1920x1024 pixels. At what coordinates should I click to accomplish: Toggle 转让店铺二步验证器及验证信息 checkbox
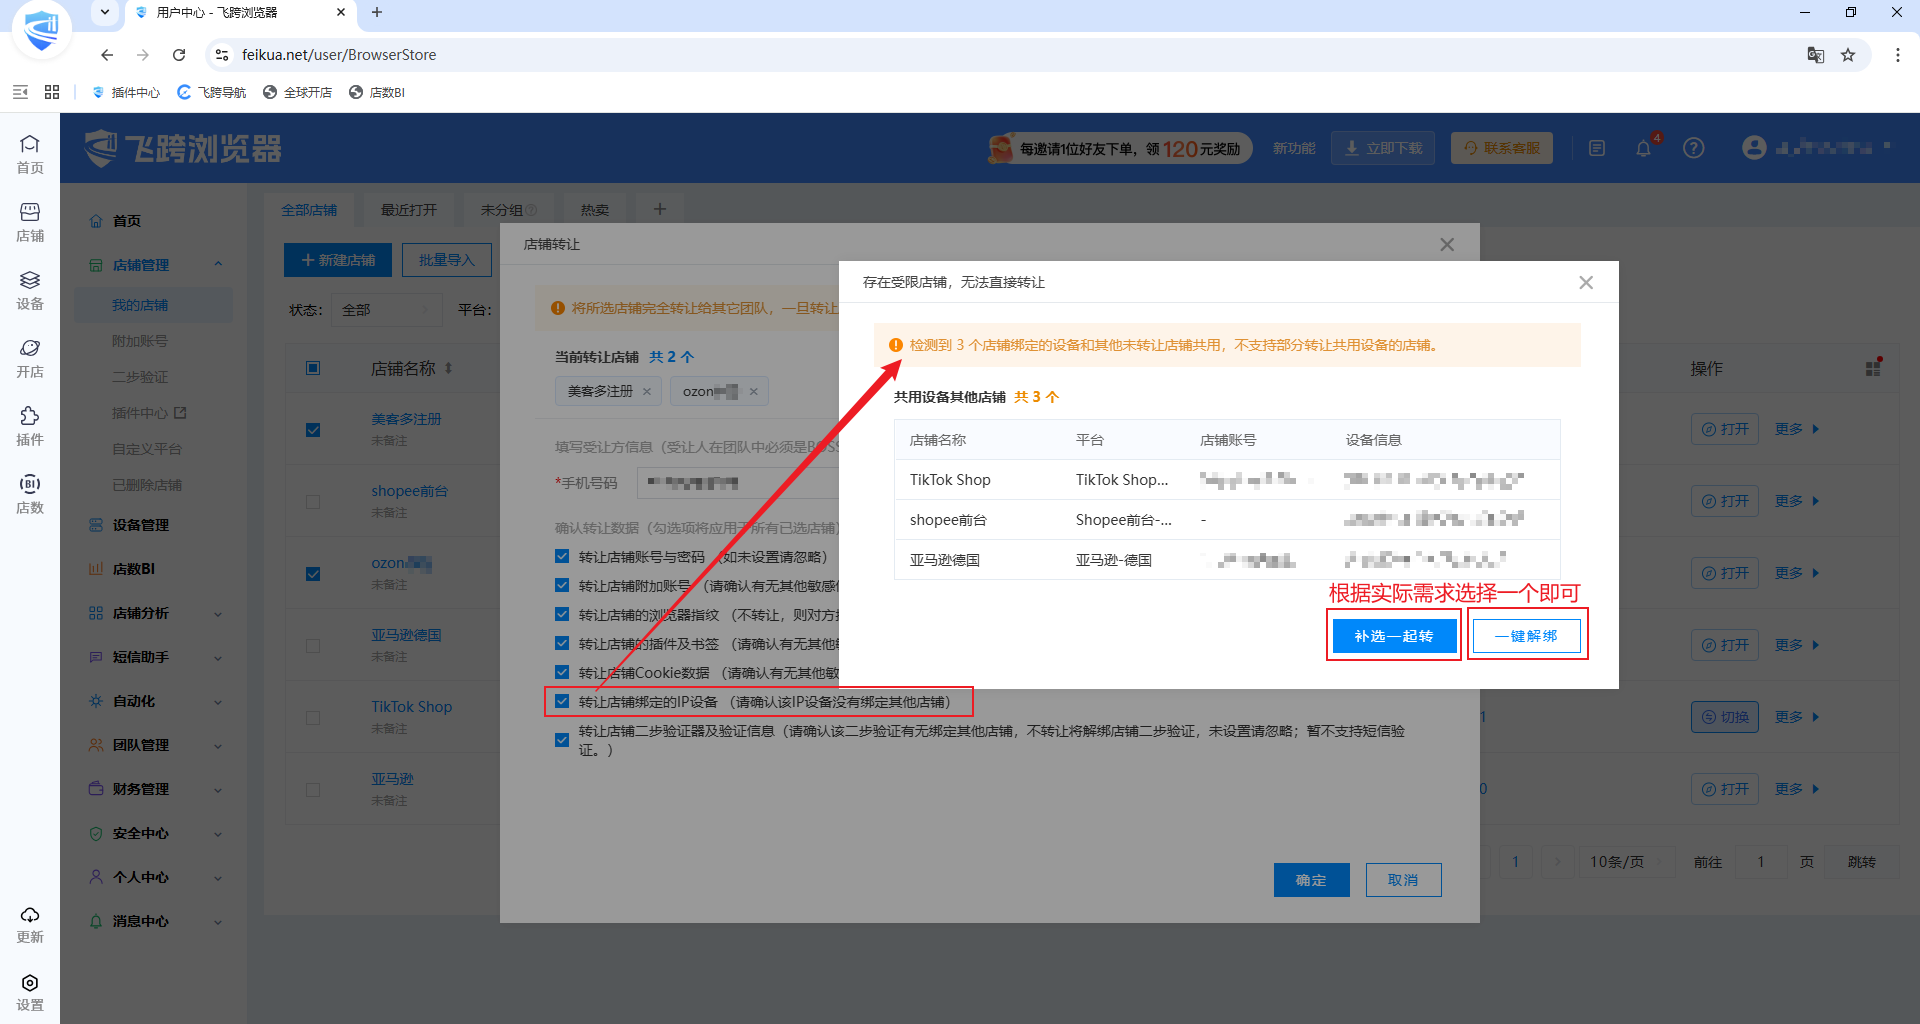click(562, 740)
